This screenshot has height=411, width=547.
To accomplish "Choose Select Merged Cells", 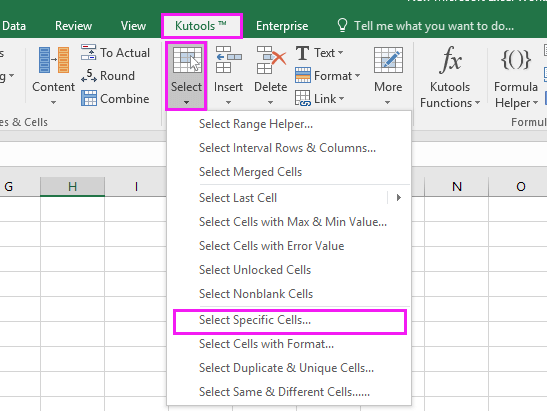I will point(289,172).
